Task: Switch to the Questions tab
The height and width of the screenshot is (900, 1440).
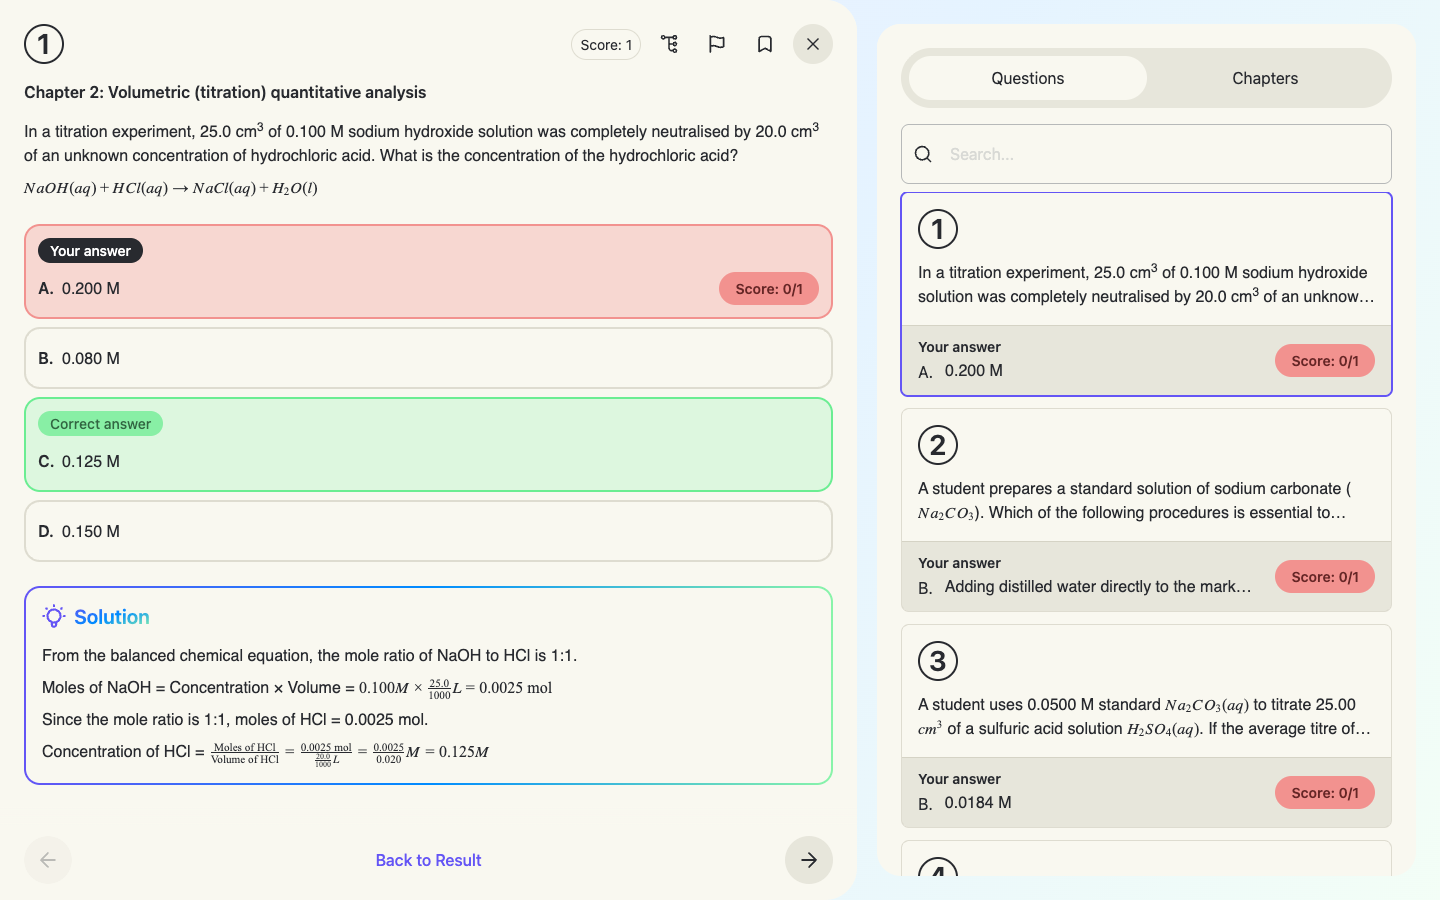Action: coord(1028,78)
